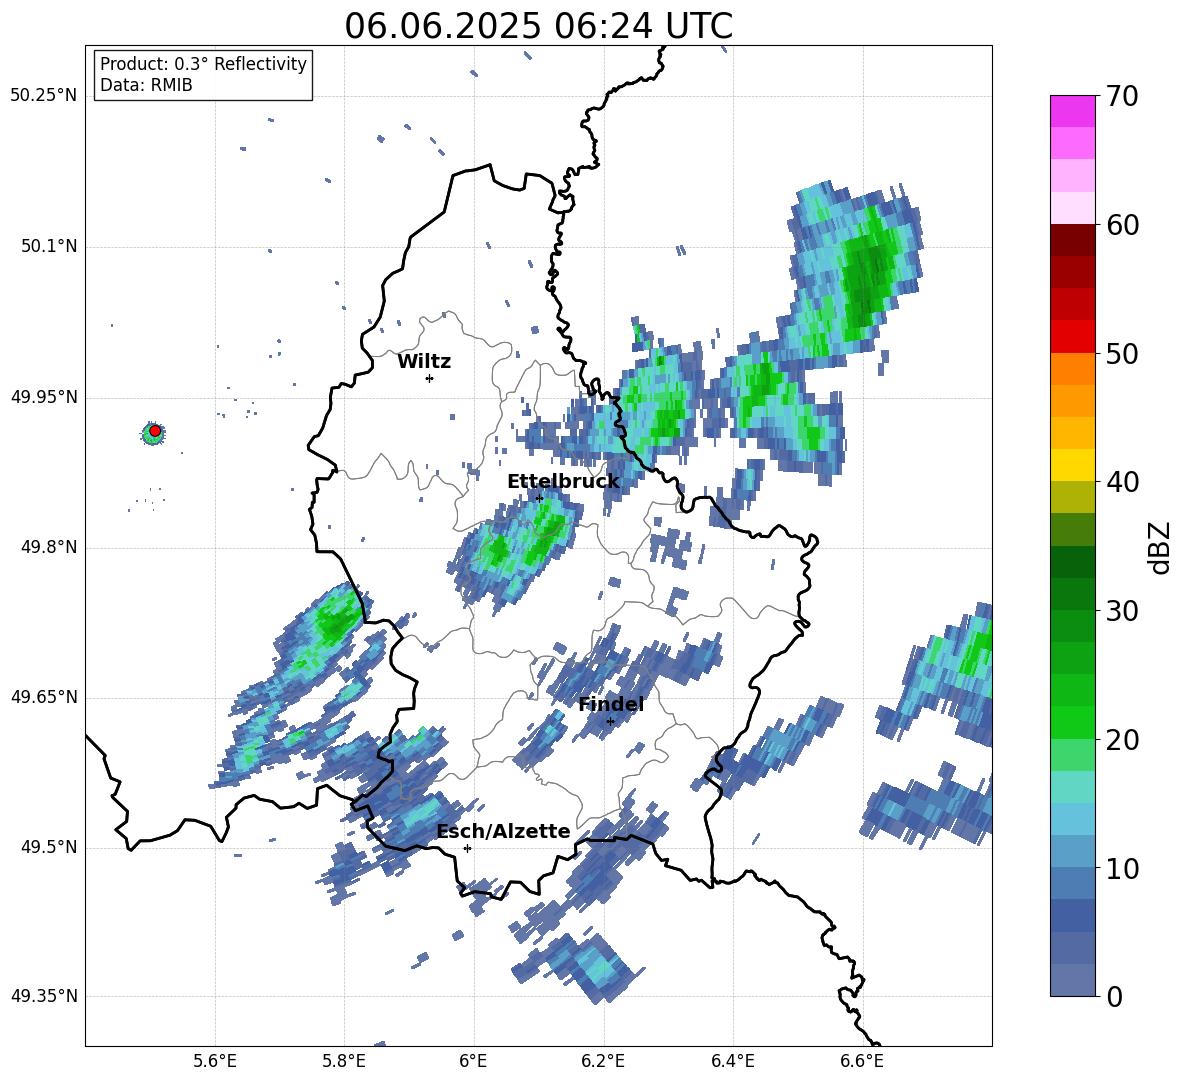
Task: Click the dBZ colorbar axis label
Action: pos(1158,547)
